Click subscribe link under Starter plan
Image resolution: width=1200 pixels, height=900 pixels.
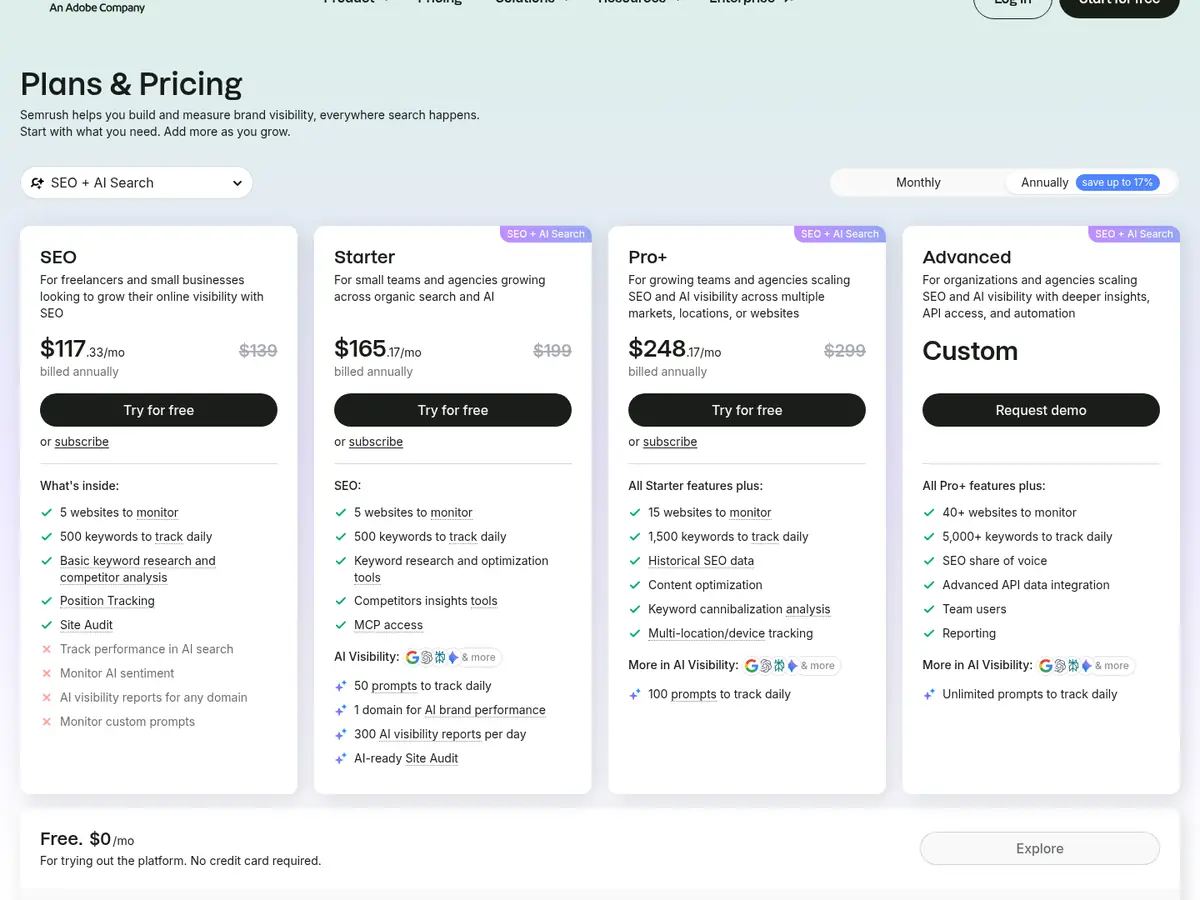(376, 442)
